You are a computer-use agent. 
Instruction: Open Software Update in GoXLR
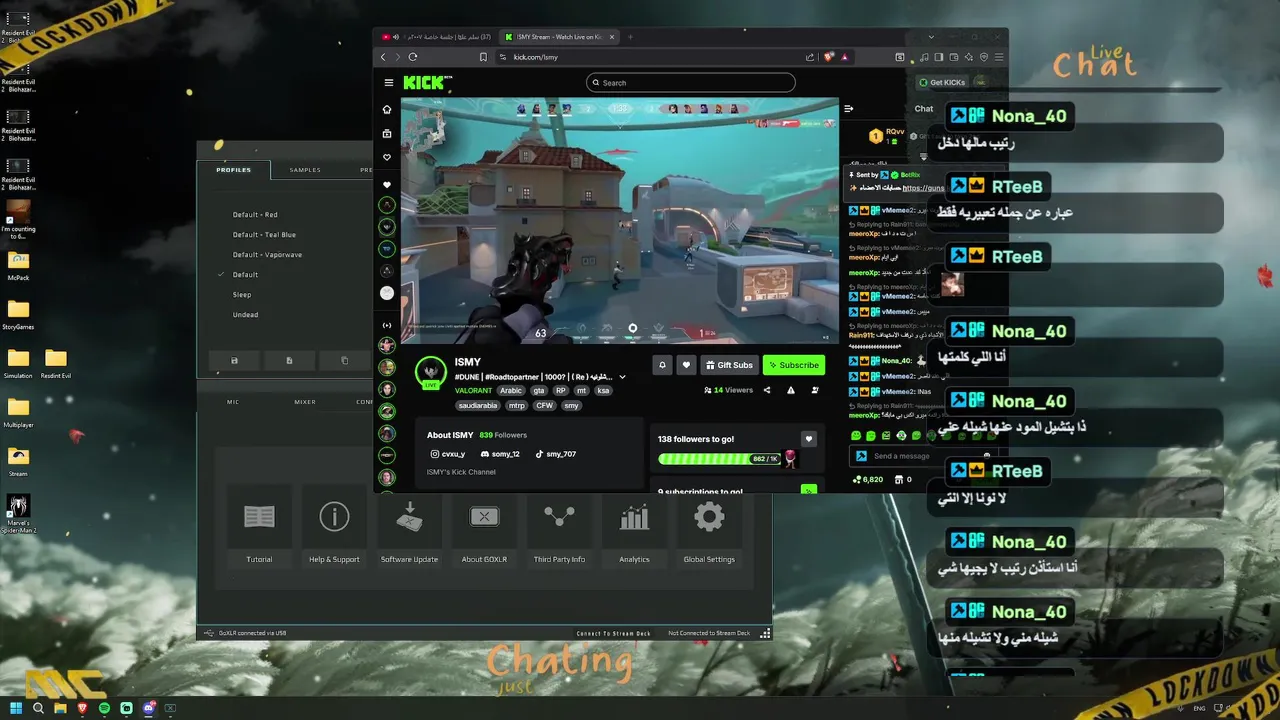tap(409, 517)
